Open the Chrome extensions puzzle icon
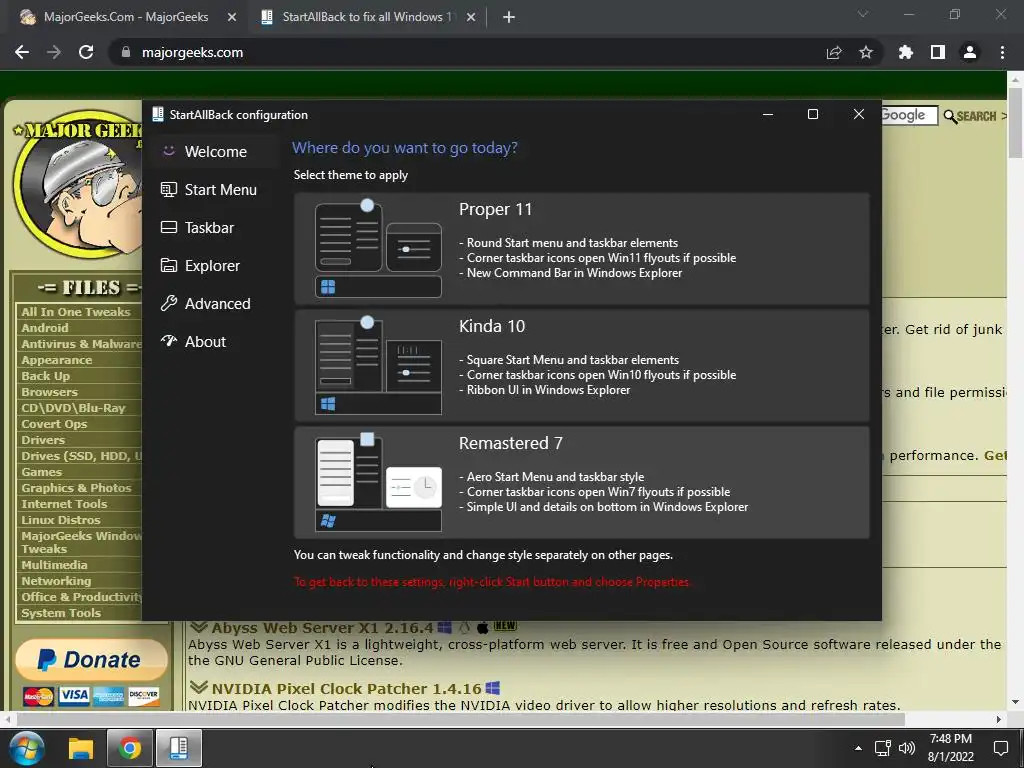This screenshot has height=768, width=1024. [906, 52]
